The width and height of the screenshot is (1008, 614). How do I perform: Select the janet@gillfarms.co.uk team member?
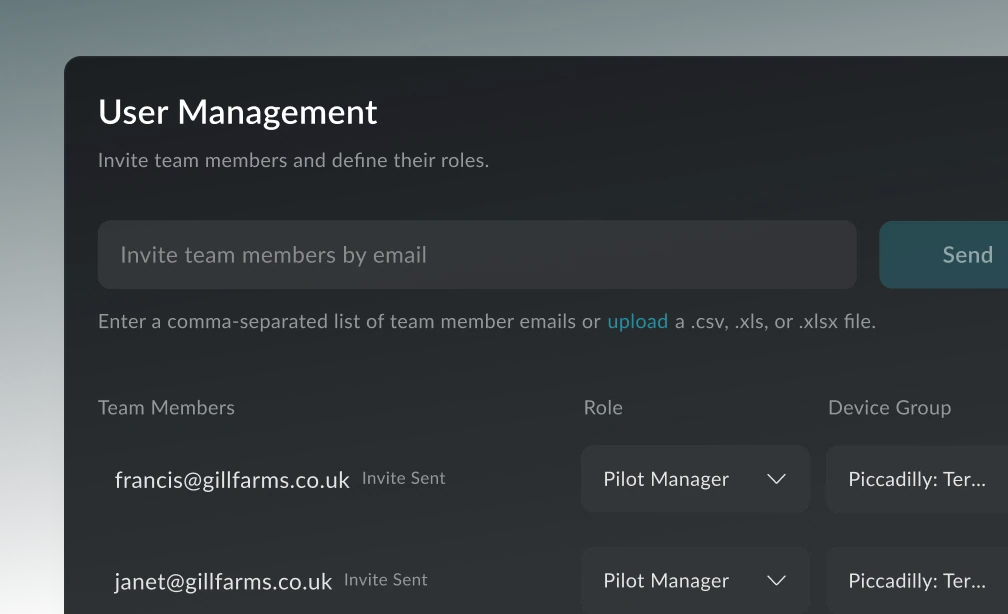tap(223, 581)
